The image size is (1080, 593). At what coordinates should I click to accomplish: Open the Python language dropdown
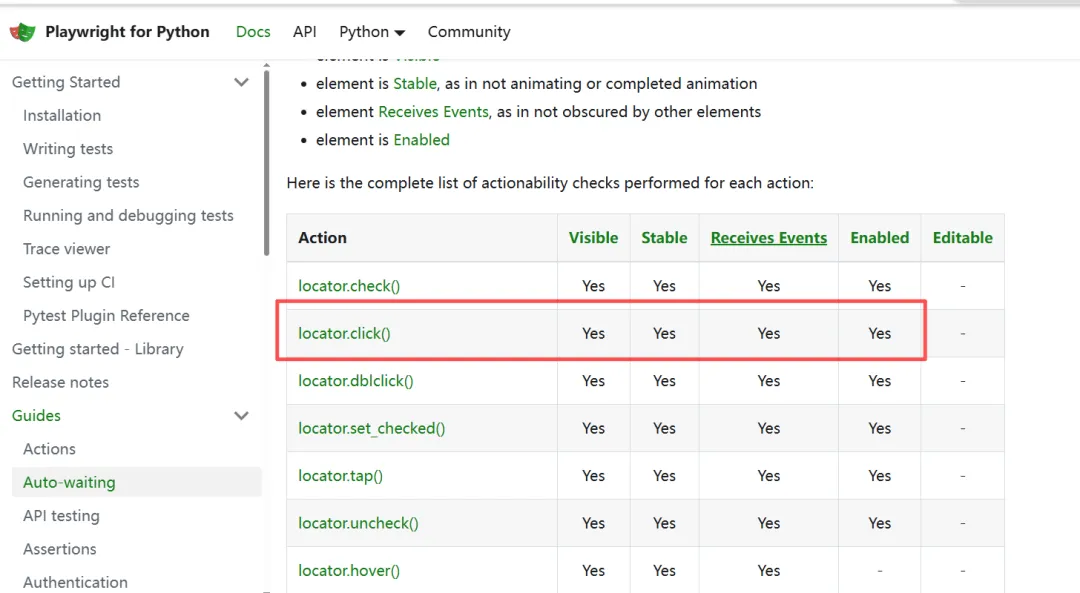(x=372, y=32)
